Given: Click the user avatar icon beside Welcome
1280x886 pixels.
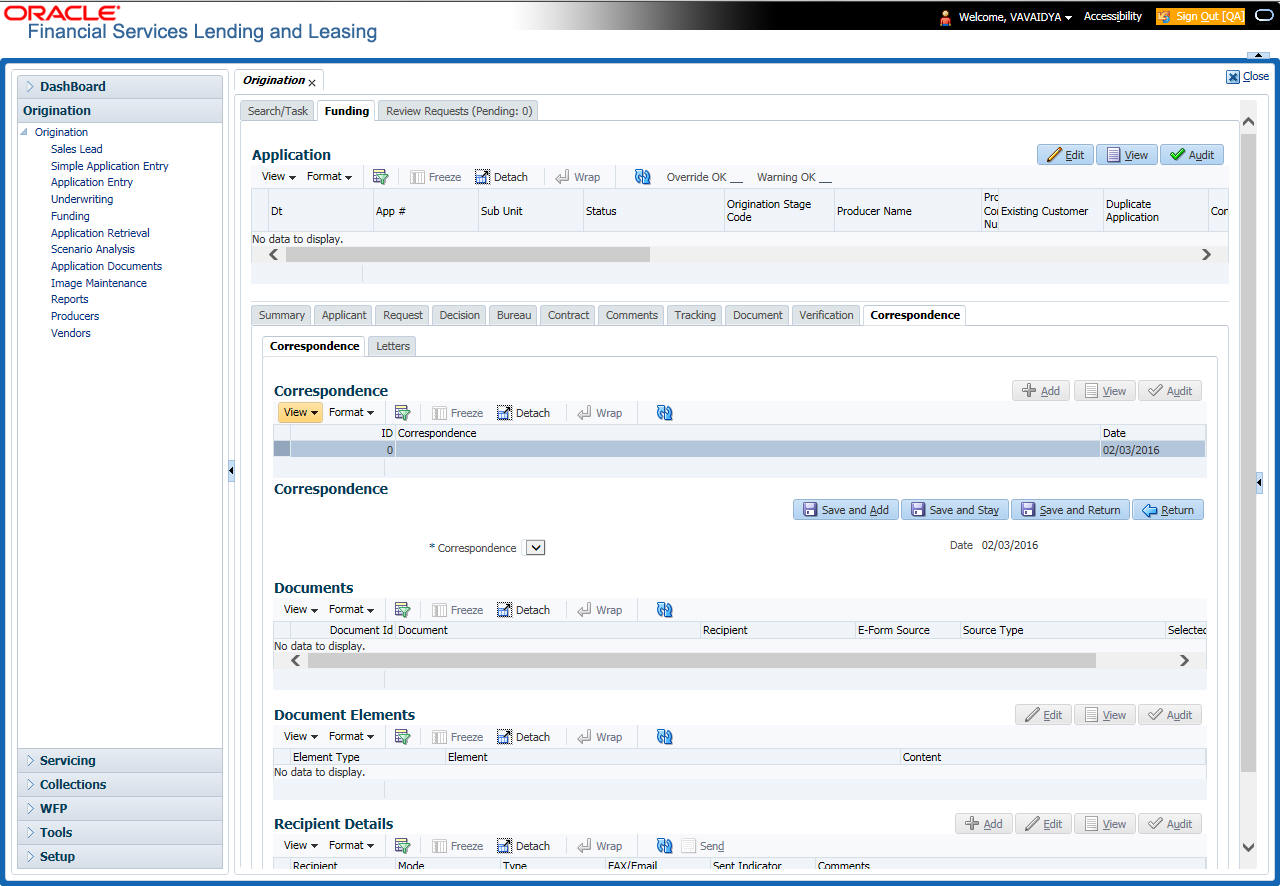Looking at the screenshot, I should point(945,17).
